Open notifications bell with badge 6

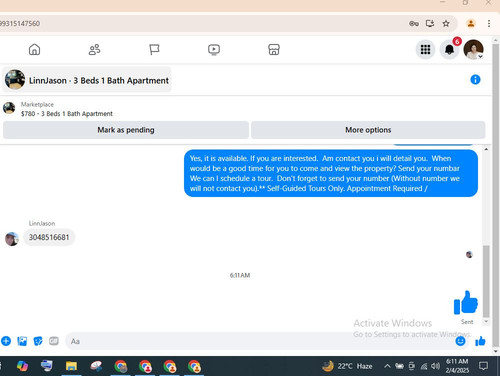point(450,50)
